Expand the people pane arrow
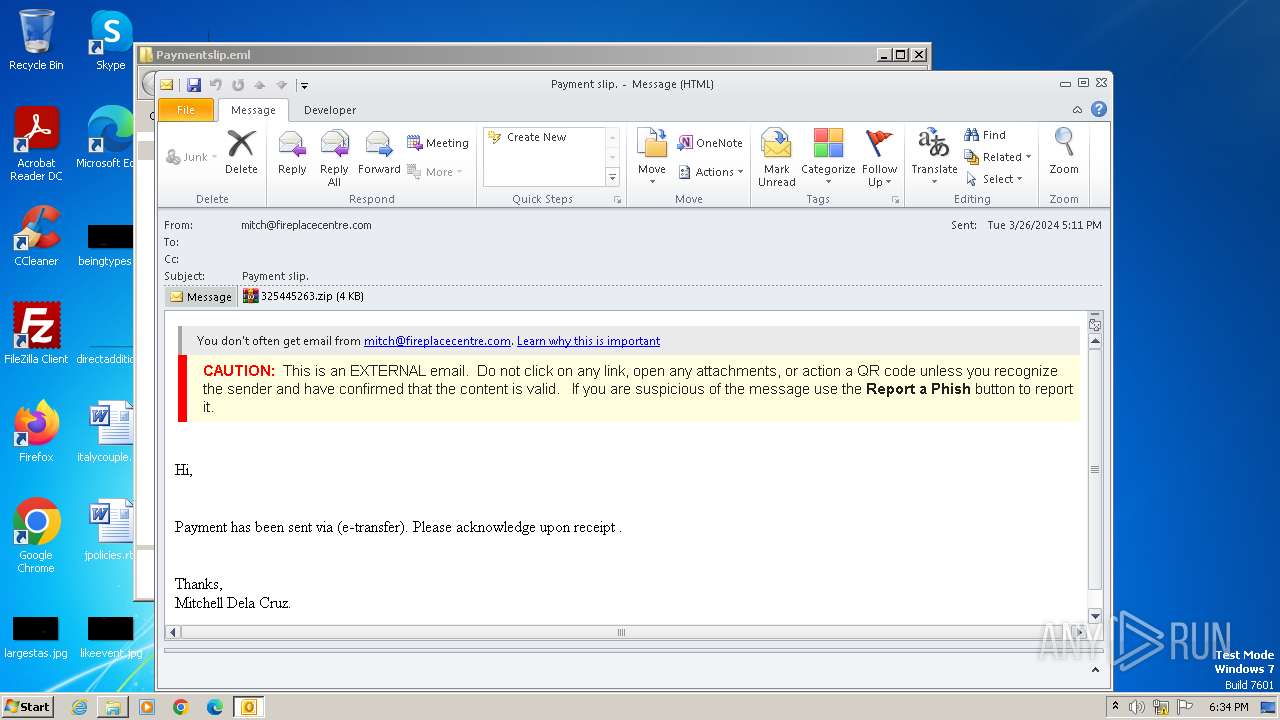Screen dimensions: 1280x720 (1095, 670)
